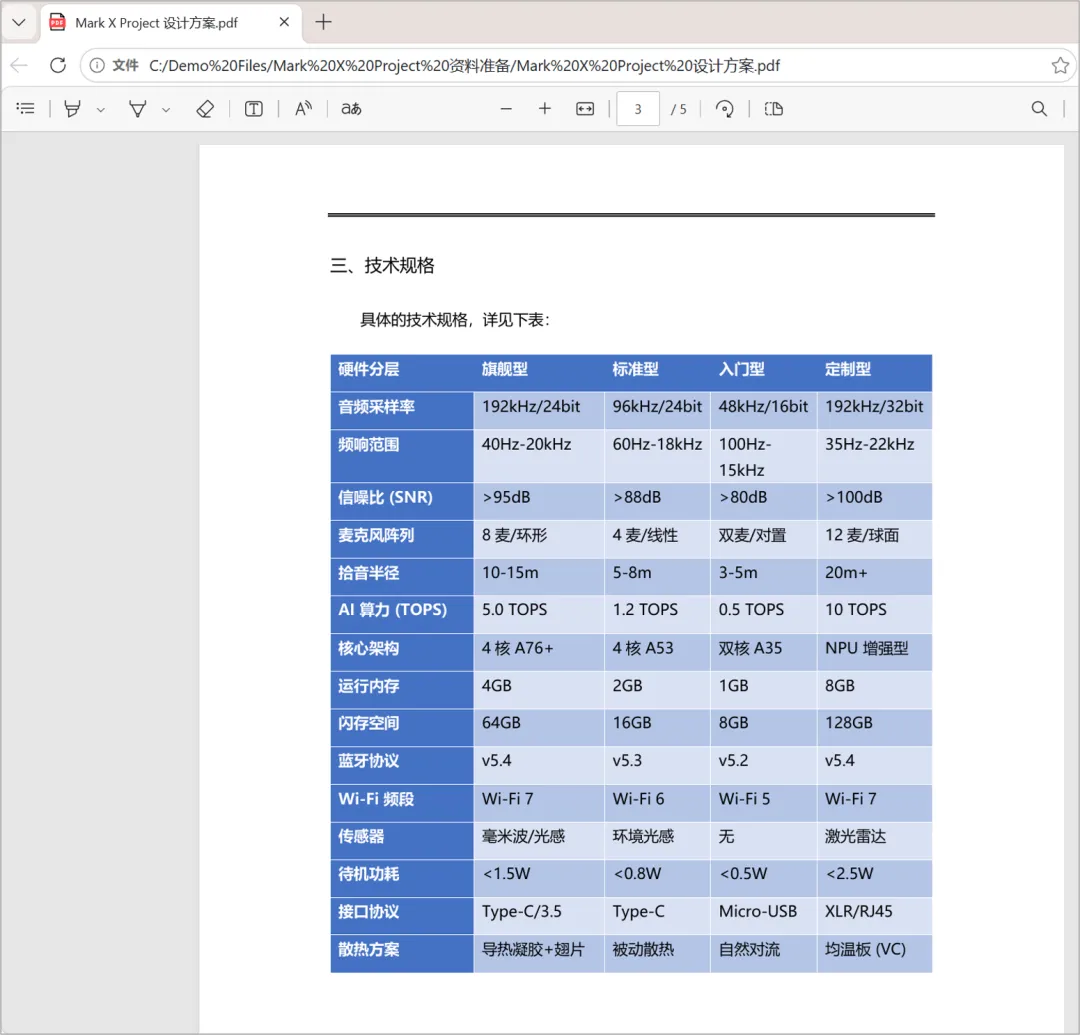
Task: Rotate the PDF page
Action: tap(725, 109)
